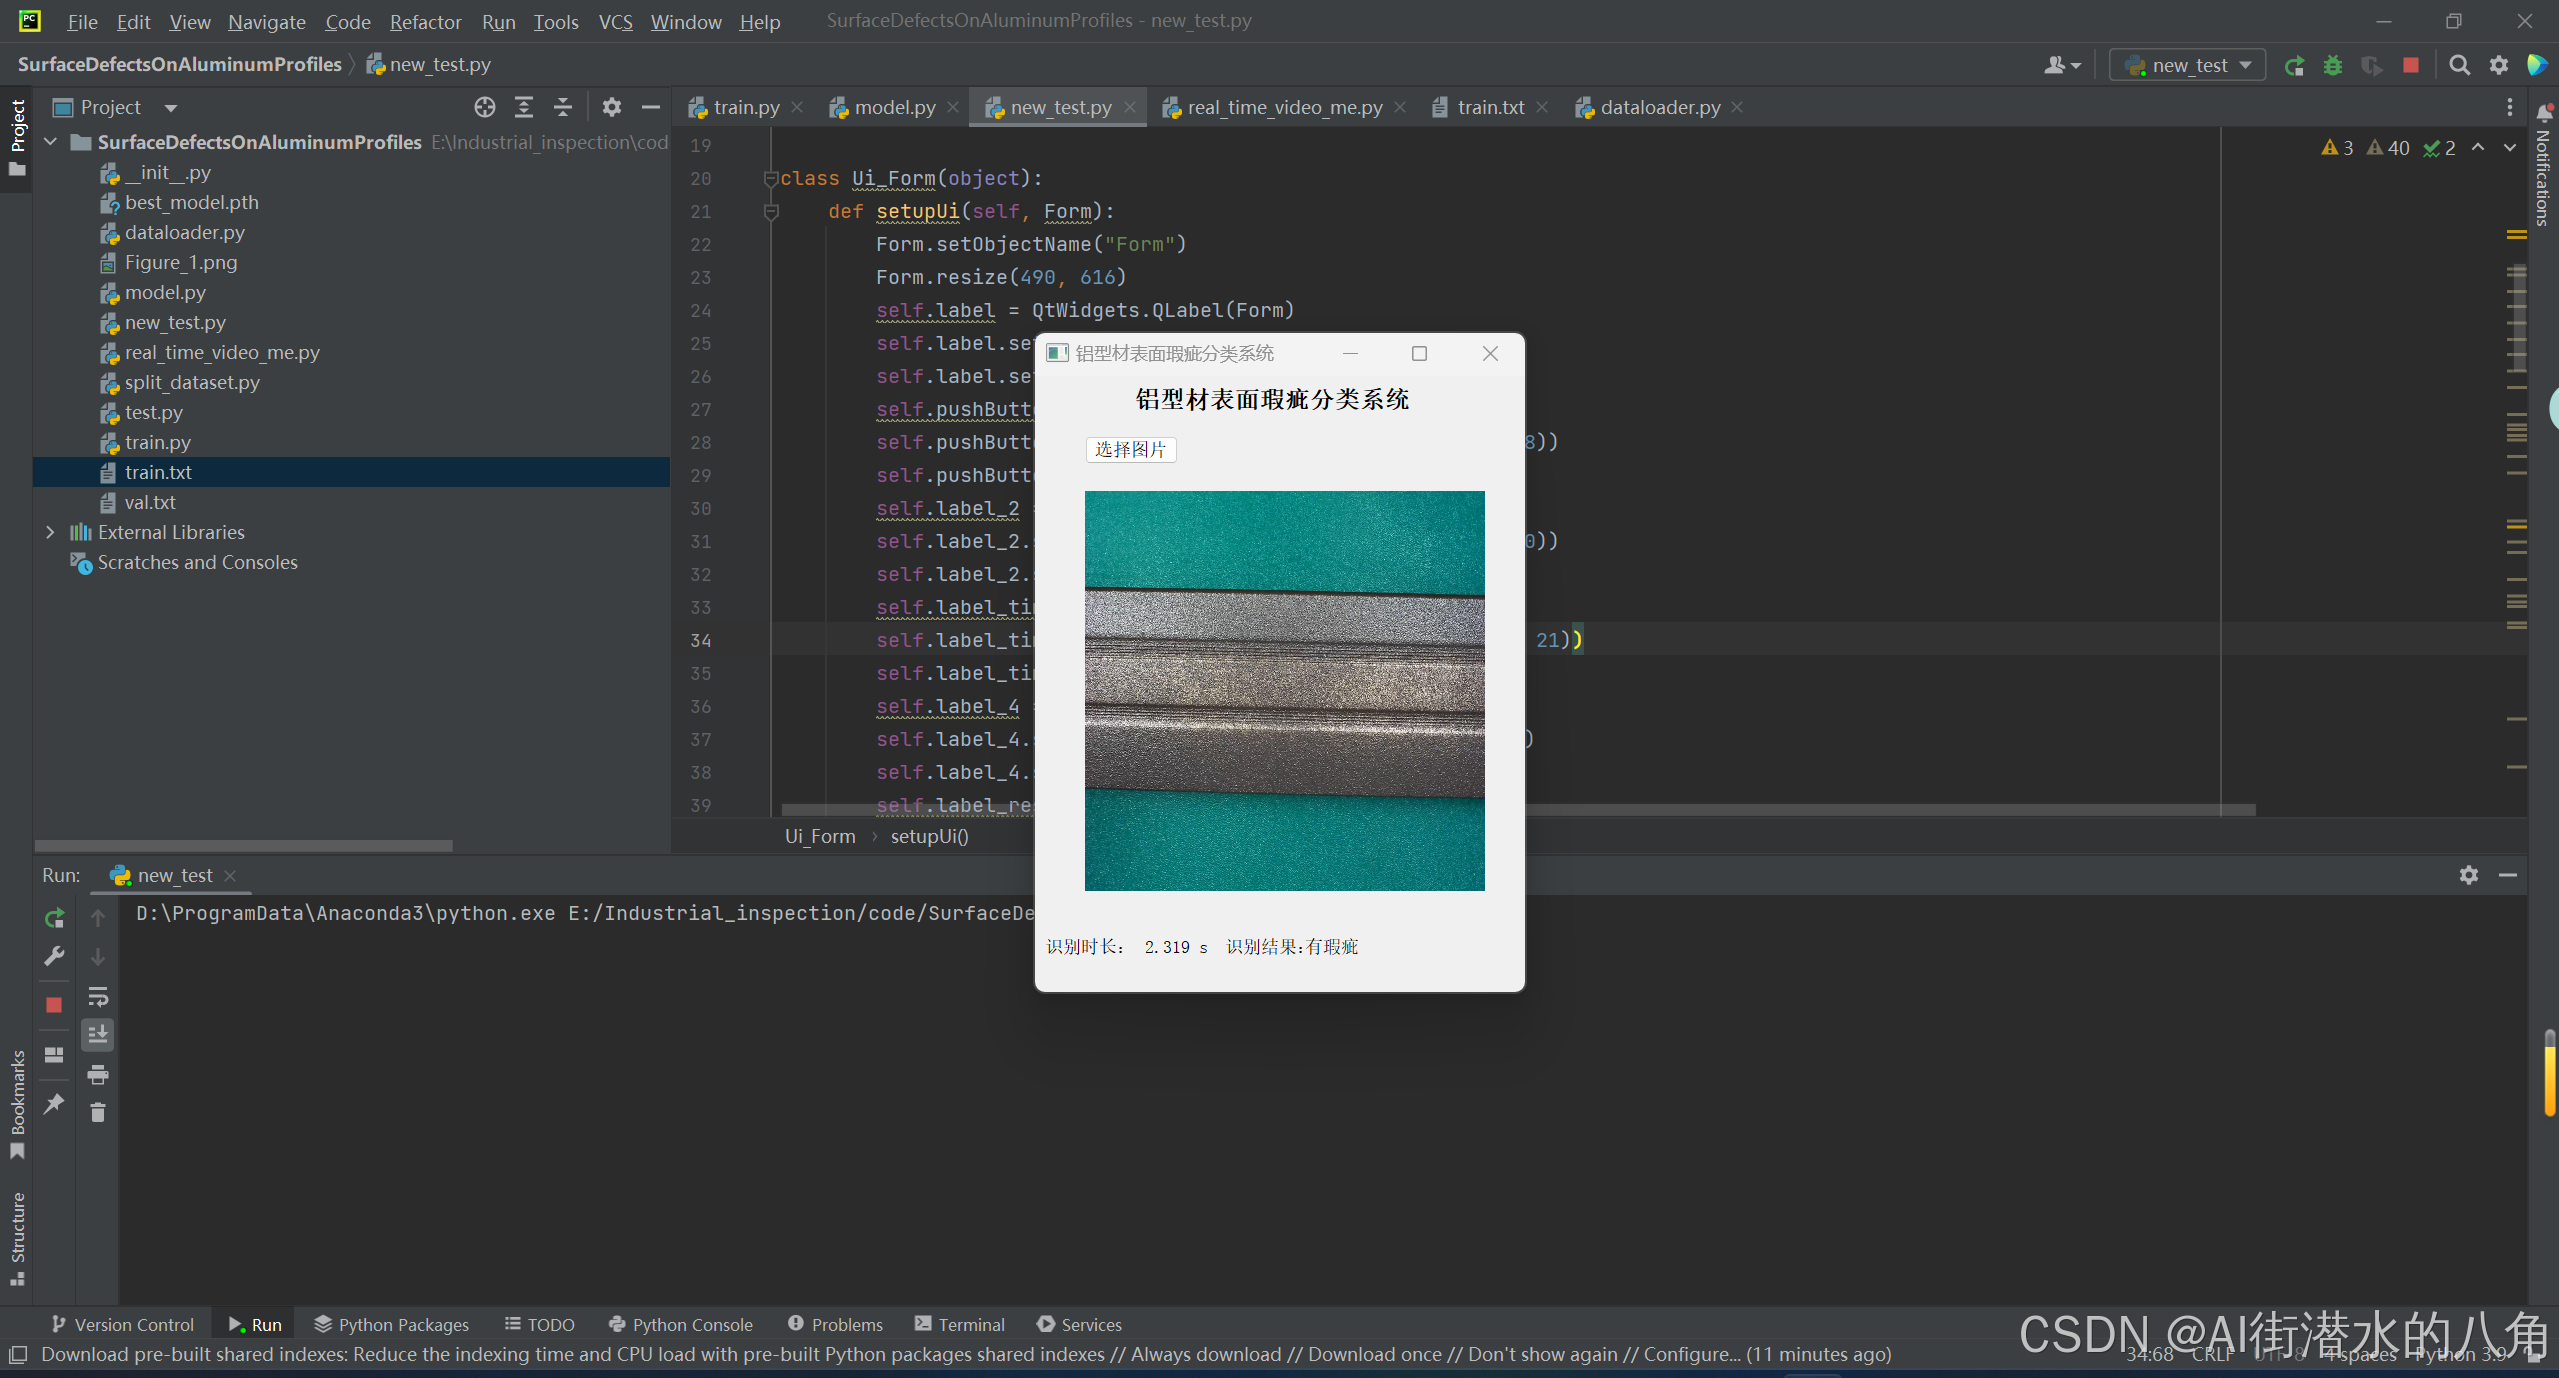Click the 选择图片 button in the dialog
Viewport: 2559px width, 1378px height.
1130,450
